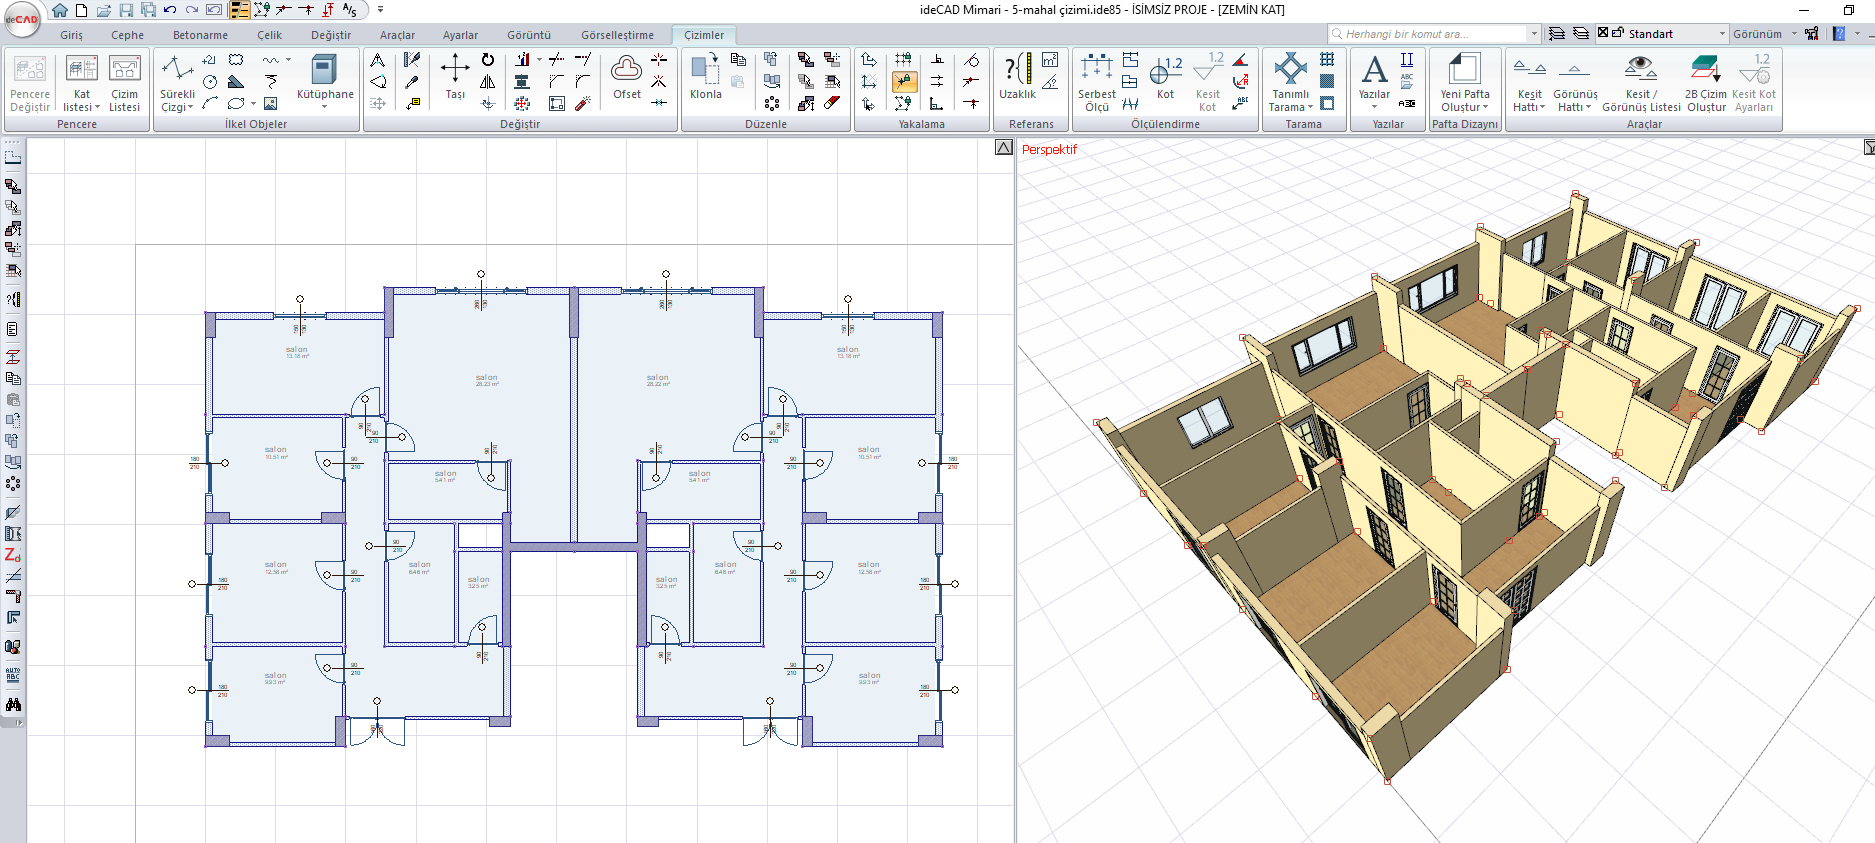Click the Serbest Ölçü button
This screenshot has height=843, width=1875.
(x=1096, y=82)
